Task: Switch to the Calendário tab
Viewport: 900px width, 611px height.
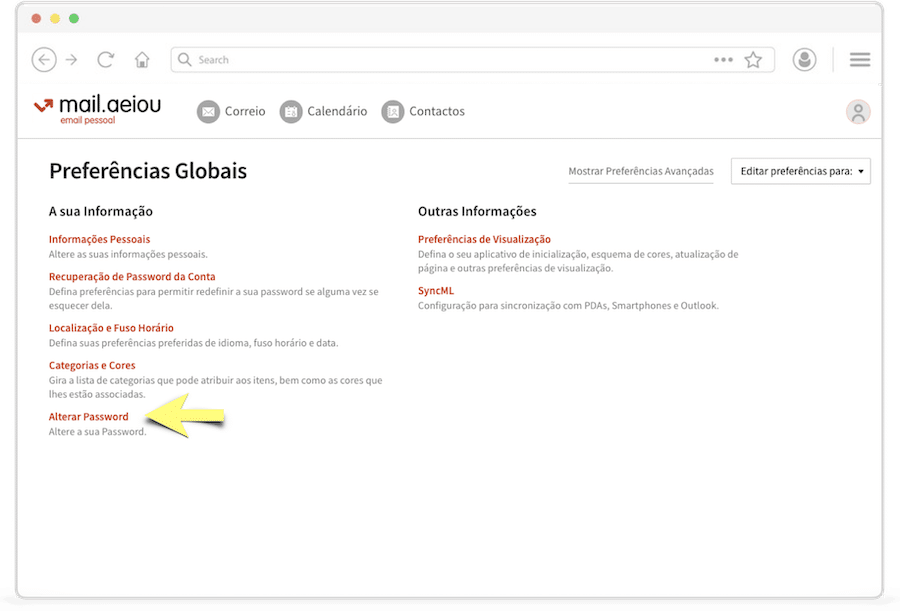Action: (x=324, y=111)
